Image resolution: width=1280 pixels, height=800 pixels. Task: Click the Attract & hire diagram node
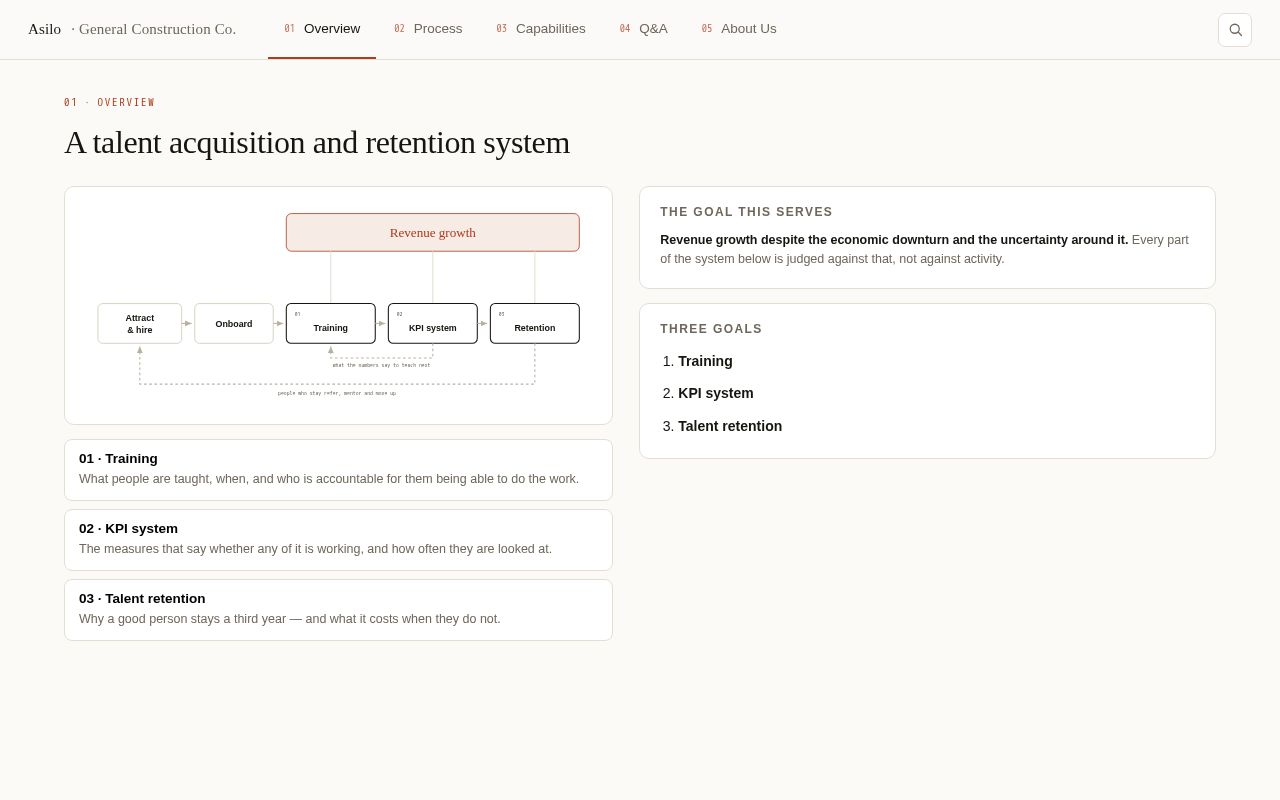[x=140, y=324]
